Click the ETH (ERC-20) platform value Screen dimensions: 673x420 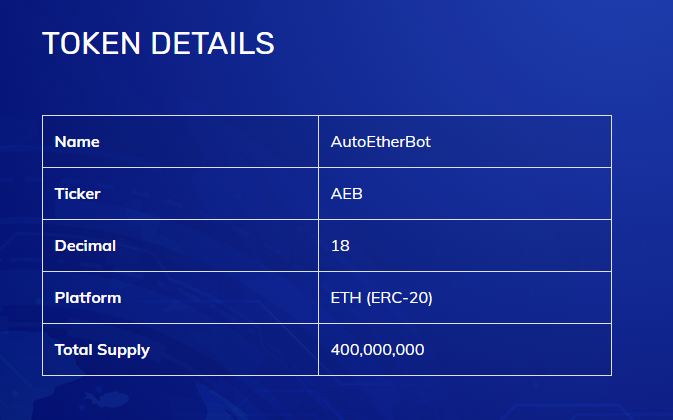pyautogui.click(x=382, y=298)
